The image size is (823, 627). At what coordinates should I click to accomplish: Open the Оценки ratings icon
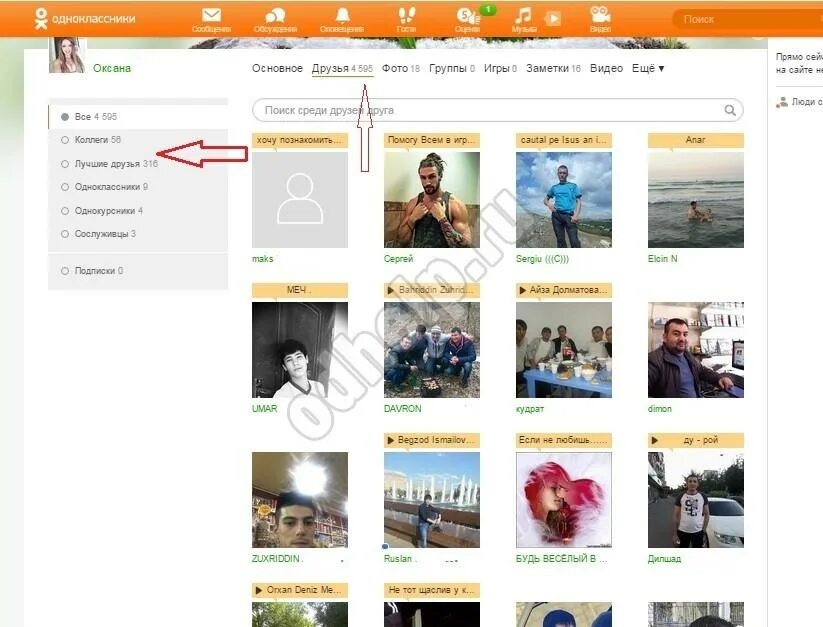click(468, 20)
